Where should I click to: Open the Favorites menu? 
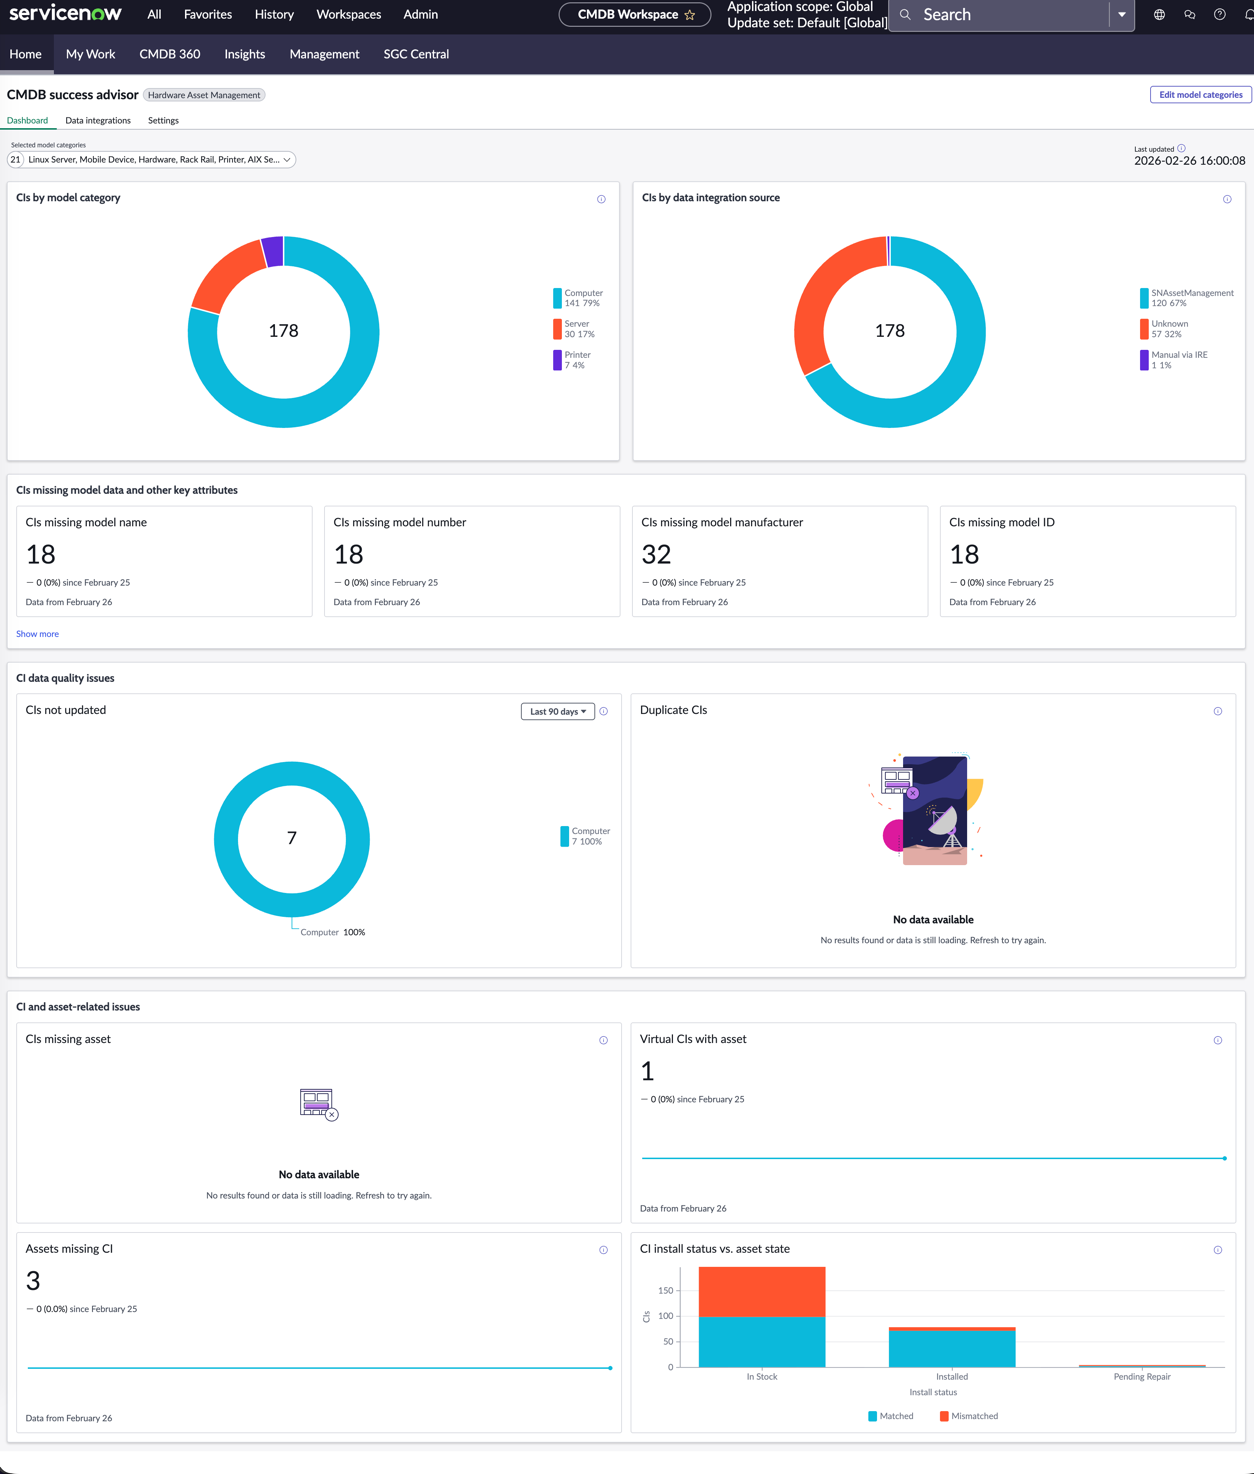click(208, 15)
